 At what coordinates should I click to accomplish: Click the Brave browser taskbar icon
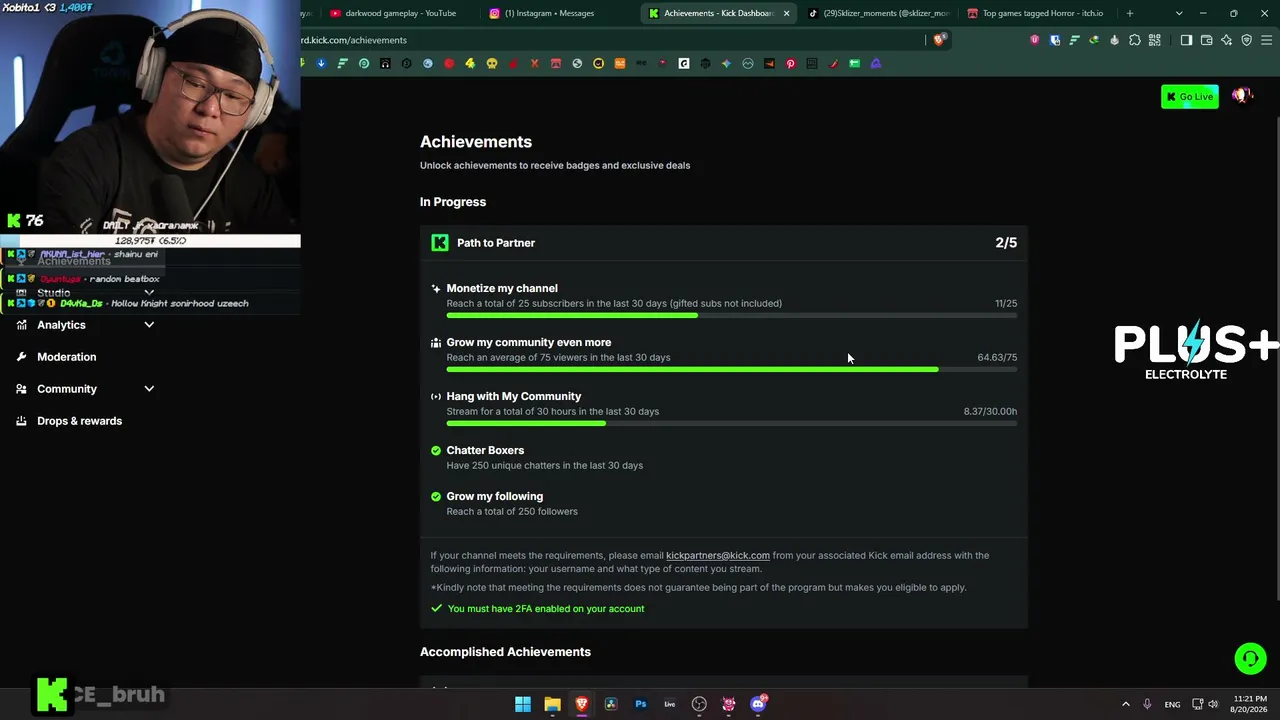[x=582, y=704]
